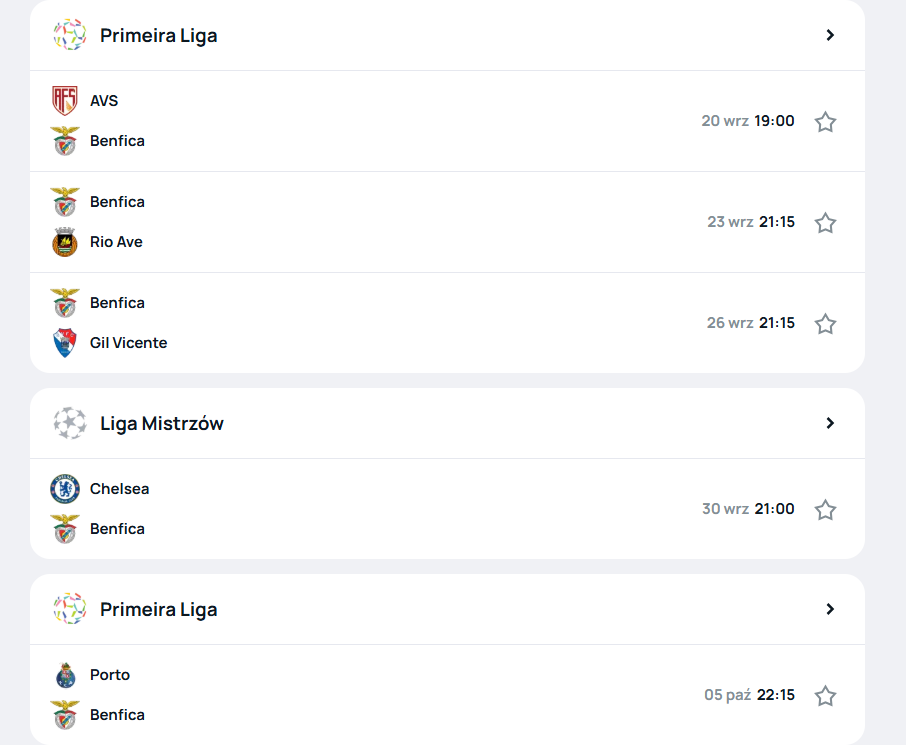Click the AVS club crest icon

65,101
